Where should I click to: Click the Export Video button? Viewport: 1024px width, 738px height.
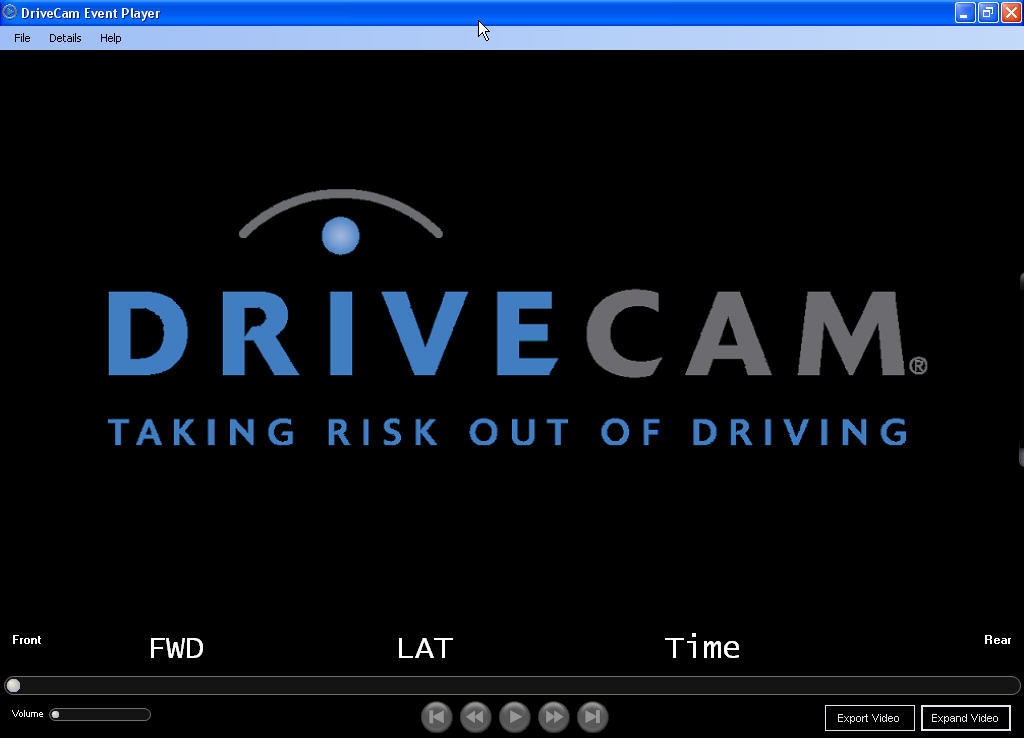[x=869, y=718]
